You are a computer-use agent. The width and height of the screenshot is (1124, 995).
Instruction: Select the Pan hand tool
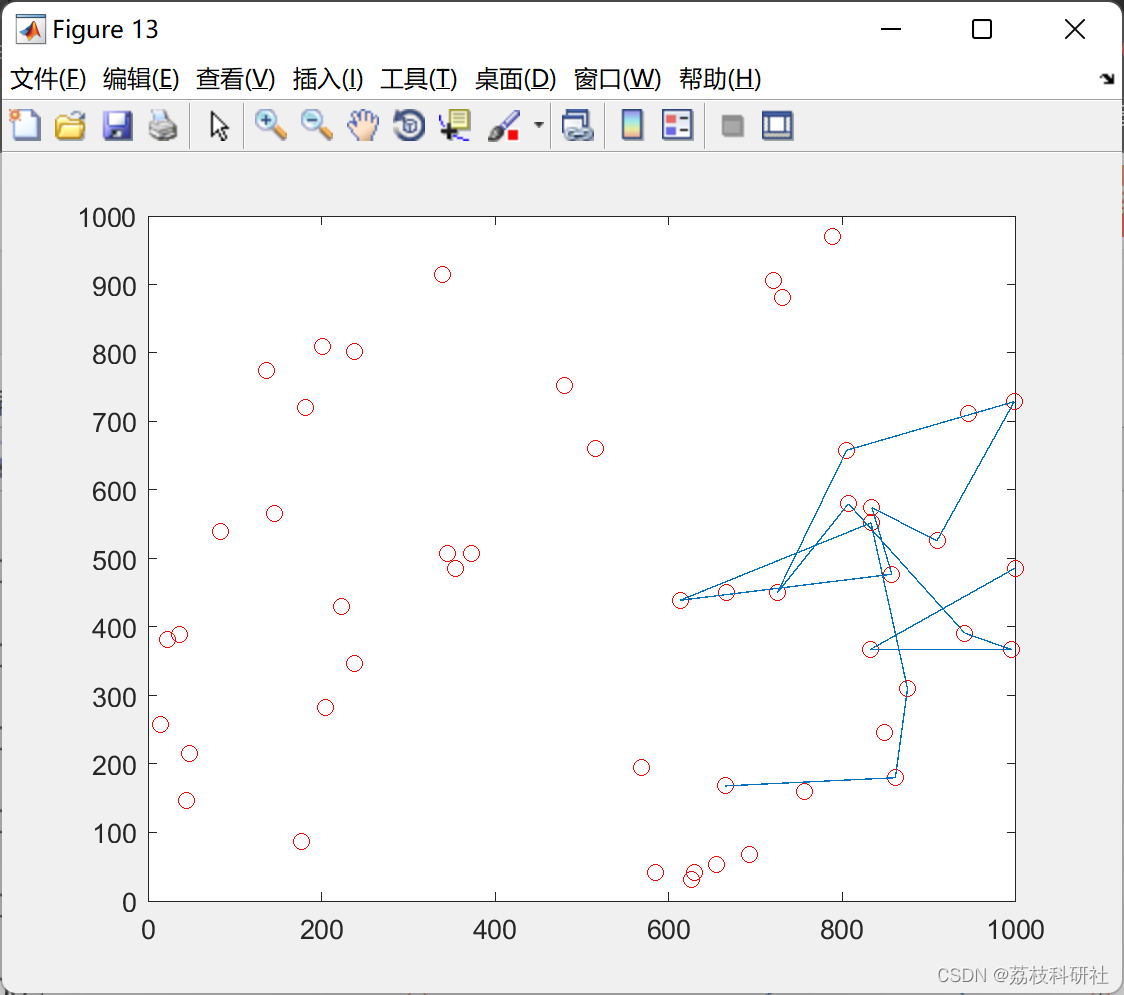pyautogui.click(x=363, y=125)
